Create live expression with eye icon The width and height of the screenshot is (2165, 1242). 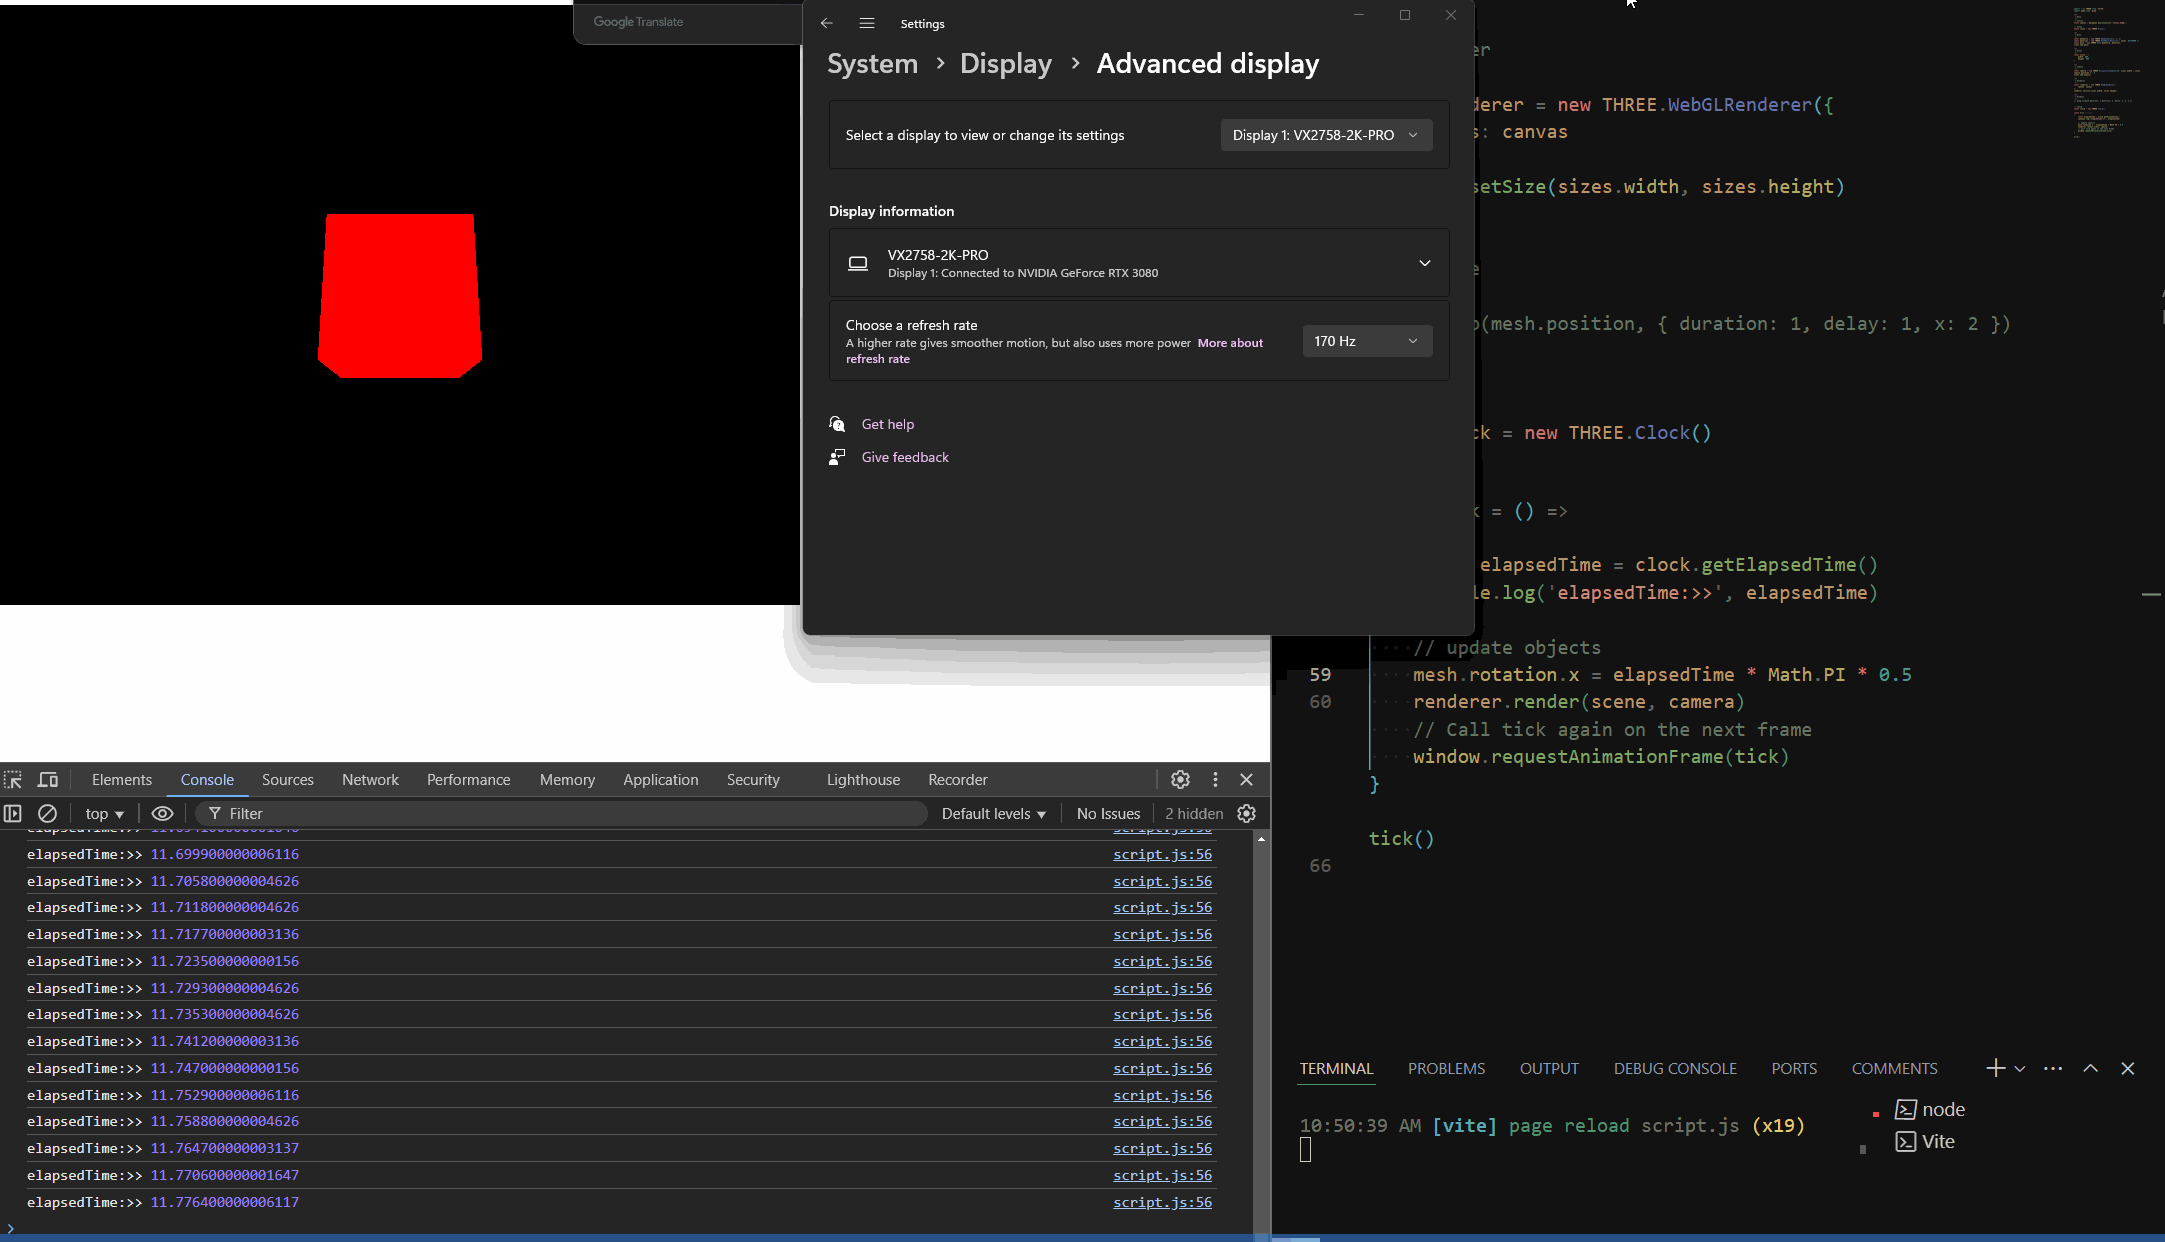[162, 814]
